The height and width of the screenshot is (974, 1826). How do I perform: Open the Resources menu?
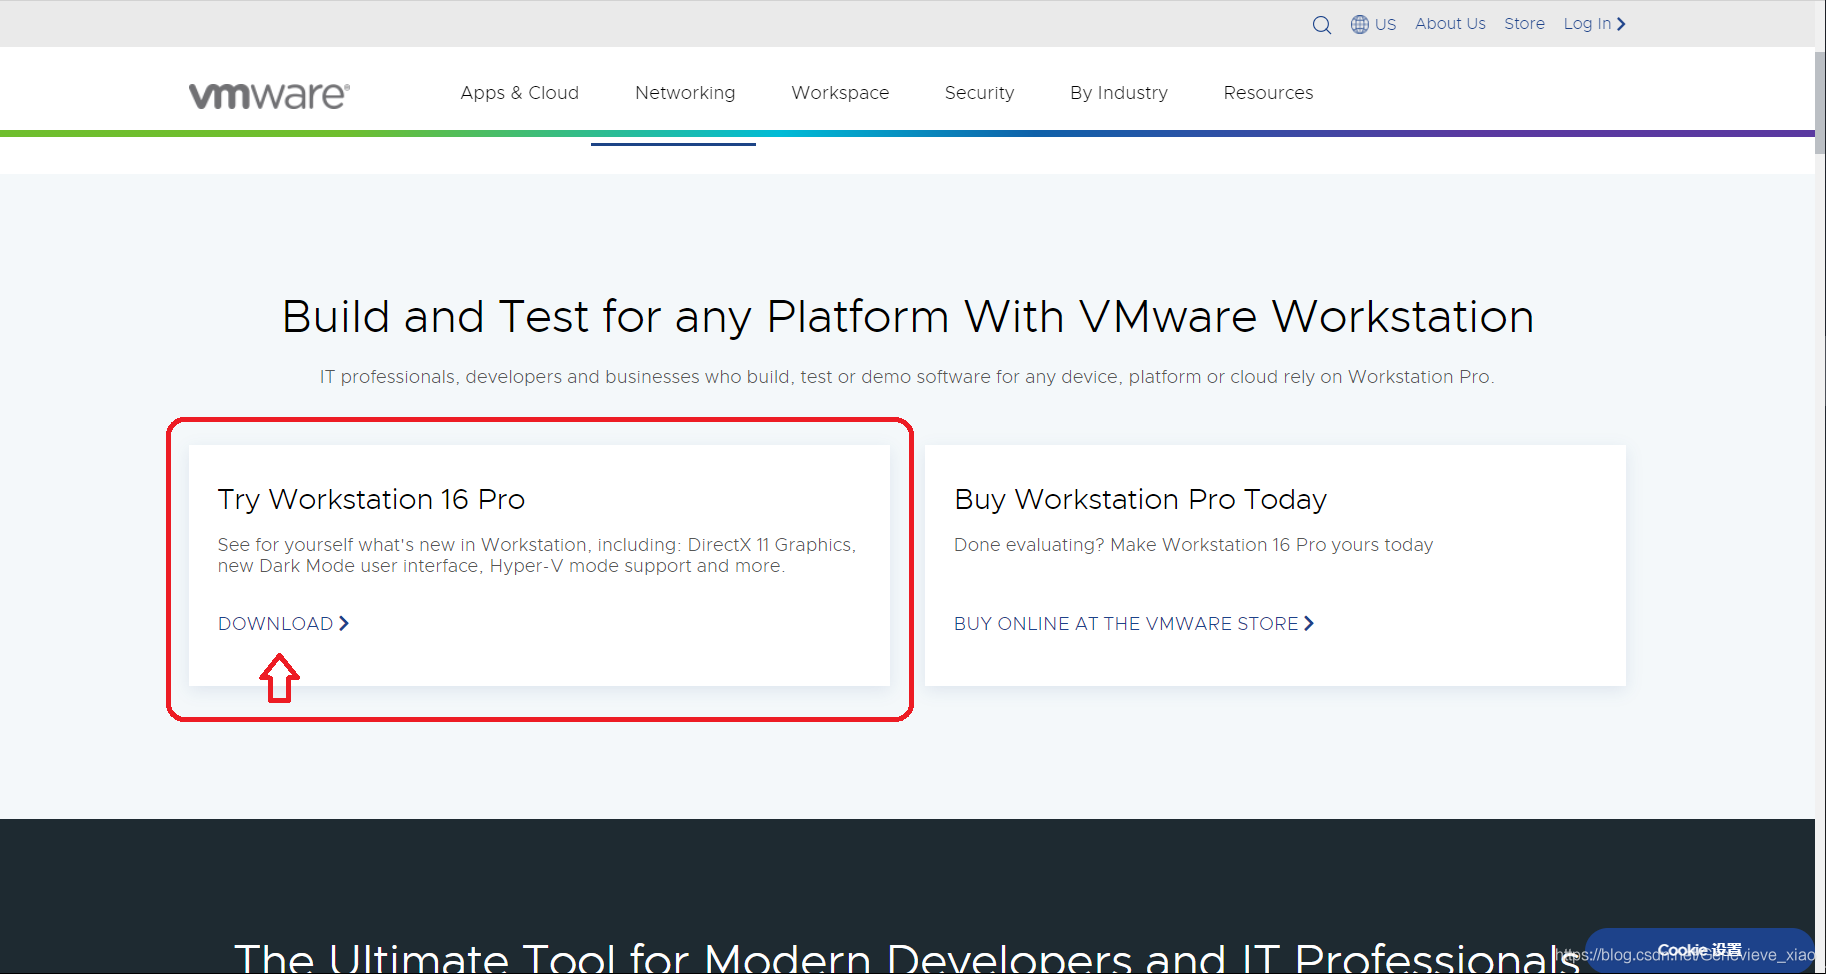tap(1268, 93)
